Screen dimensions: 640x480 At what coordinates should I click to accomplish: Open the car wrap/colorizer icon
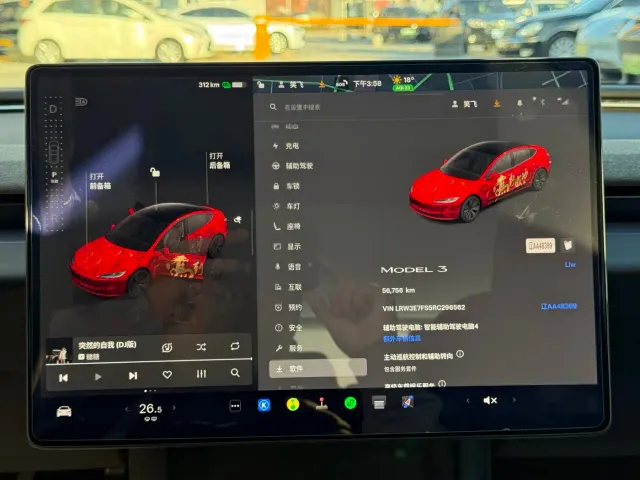click(568, 244)
